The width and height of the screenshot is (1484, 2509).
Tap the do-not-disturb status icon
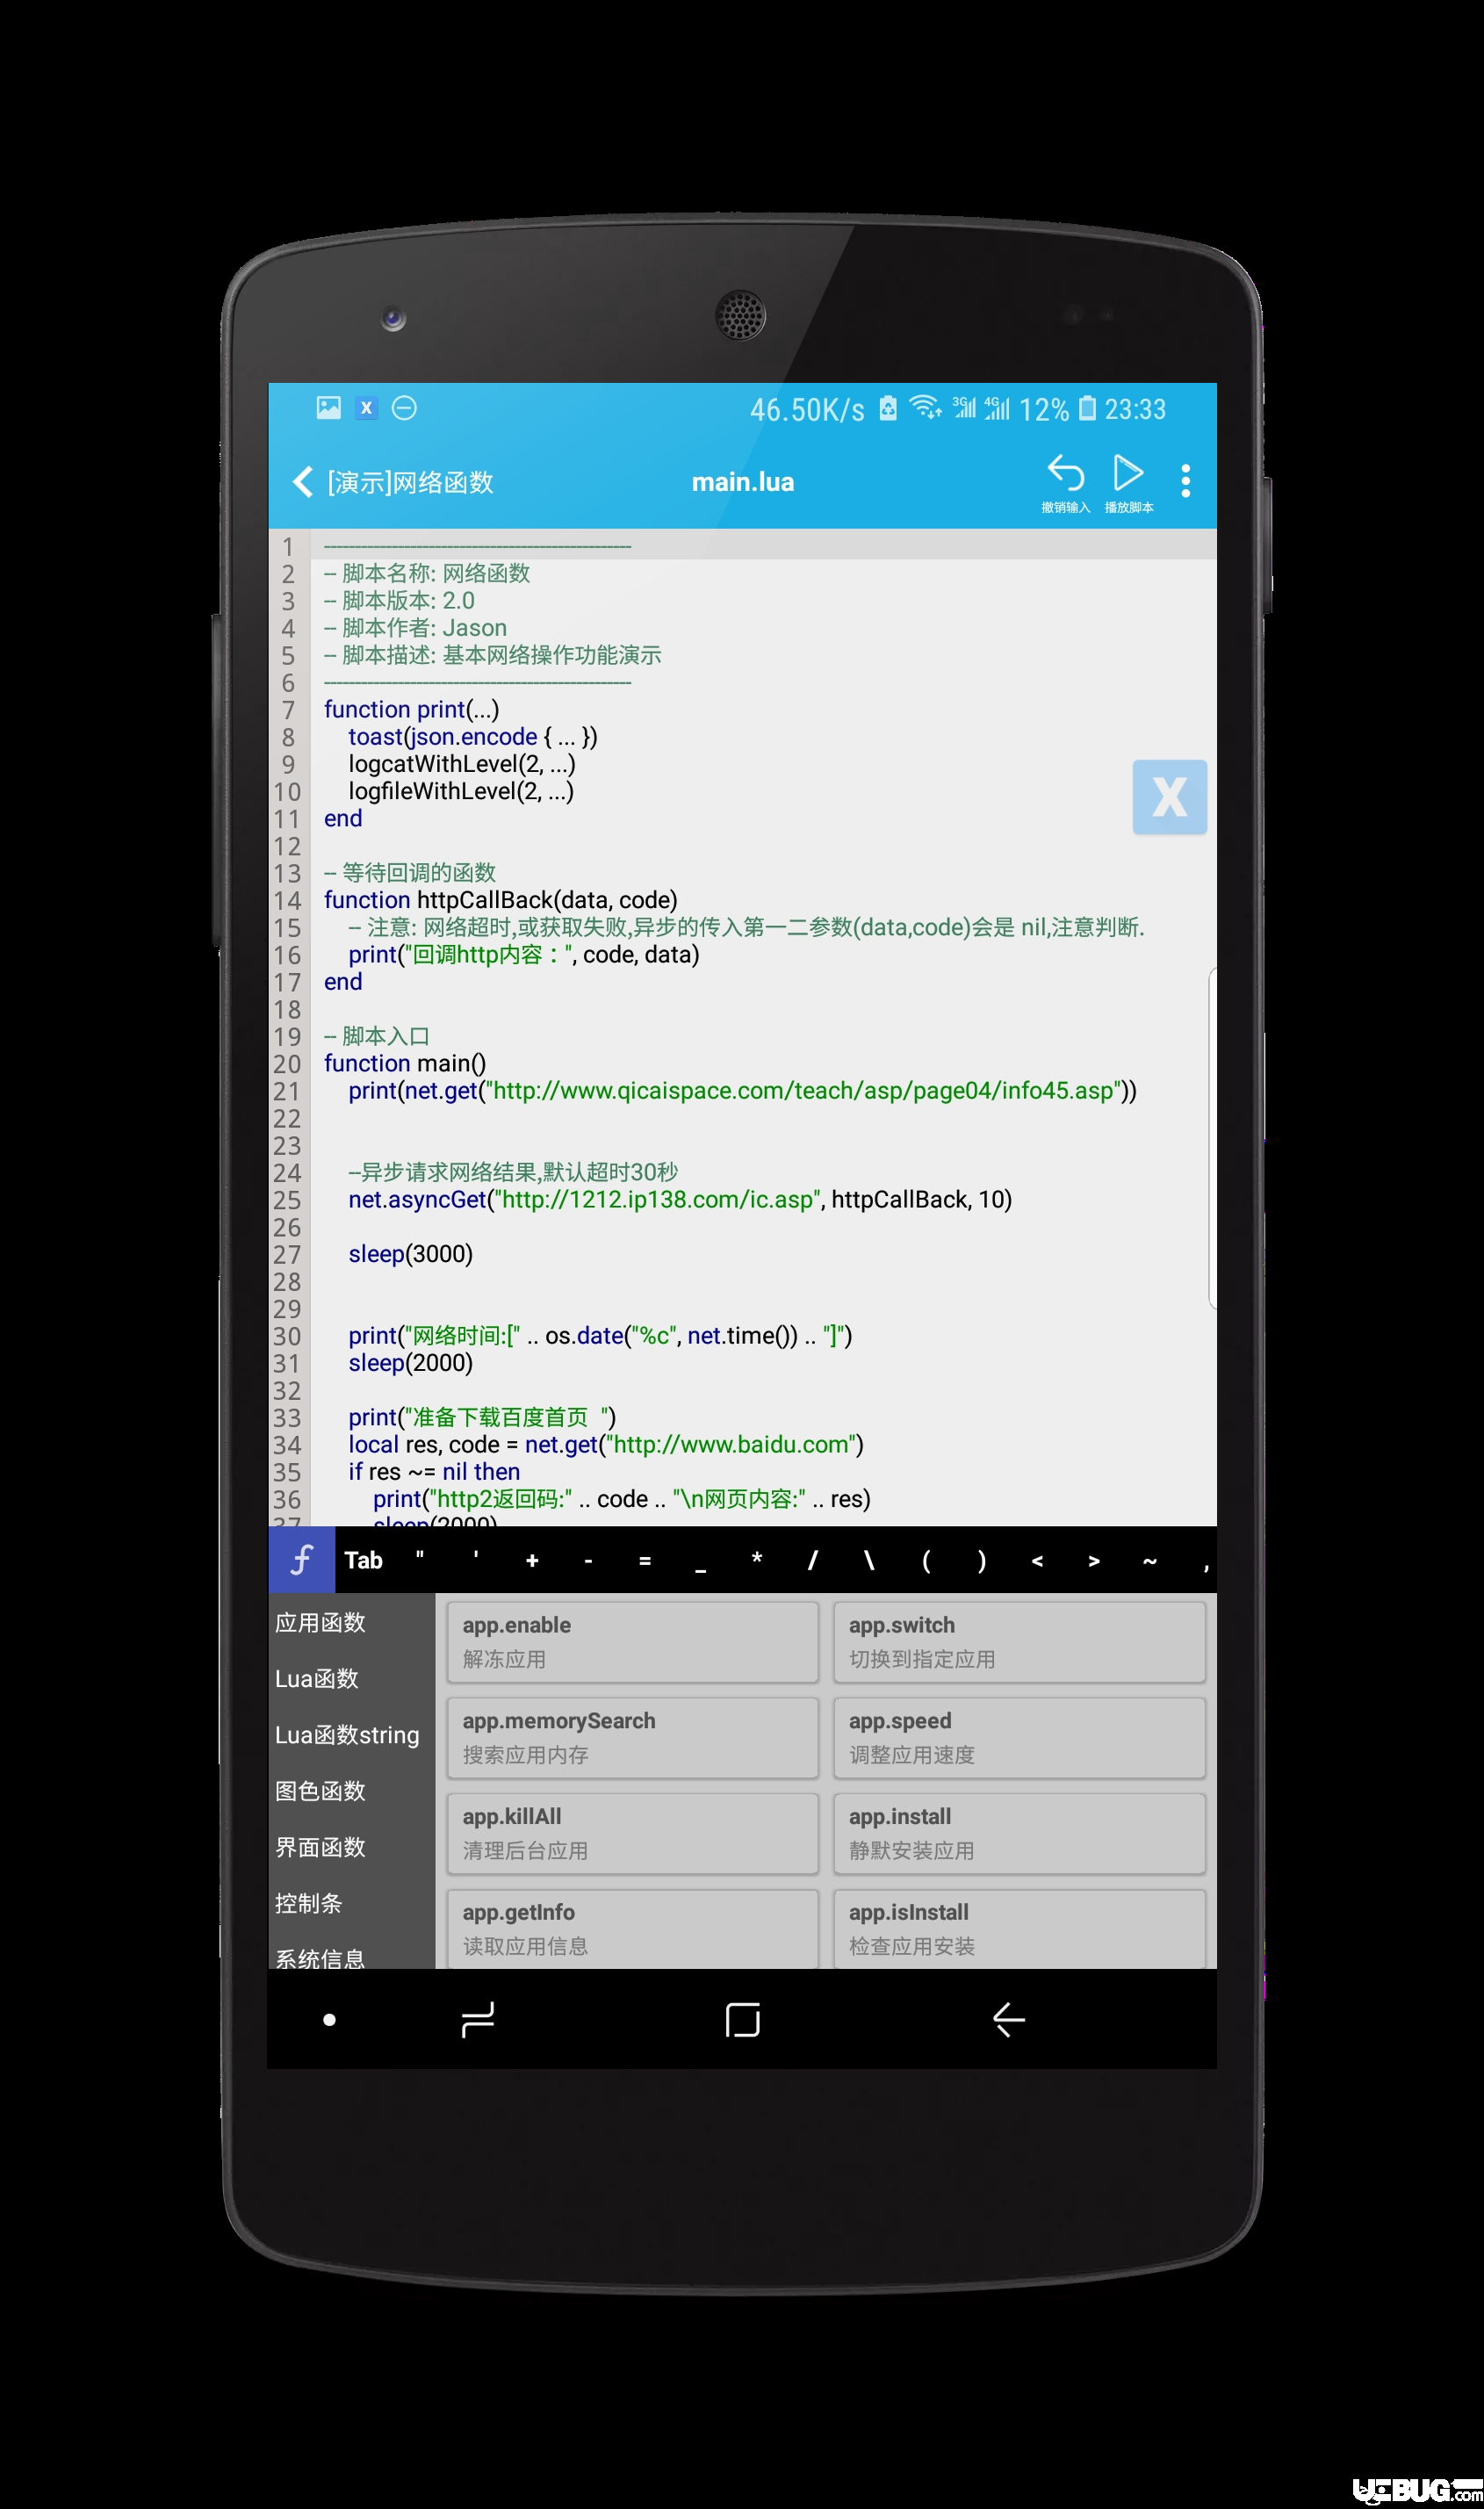404,408
